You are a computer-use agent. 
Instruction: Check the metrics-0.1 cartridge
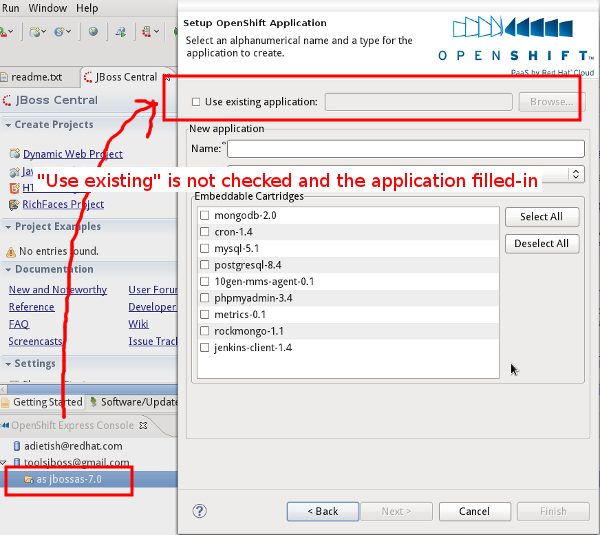205,314
